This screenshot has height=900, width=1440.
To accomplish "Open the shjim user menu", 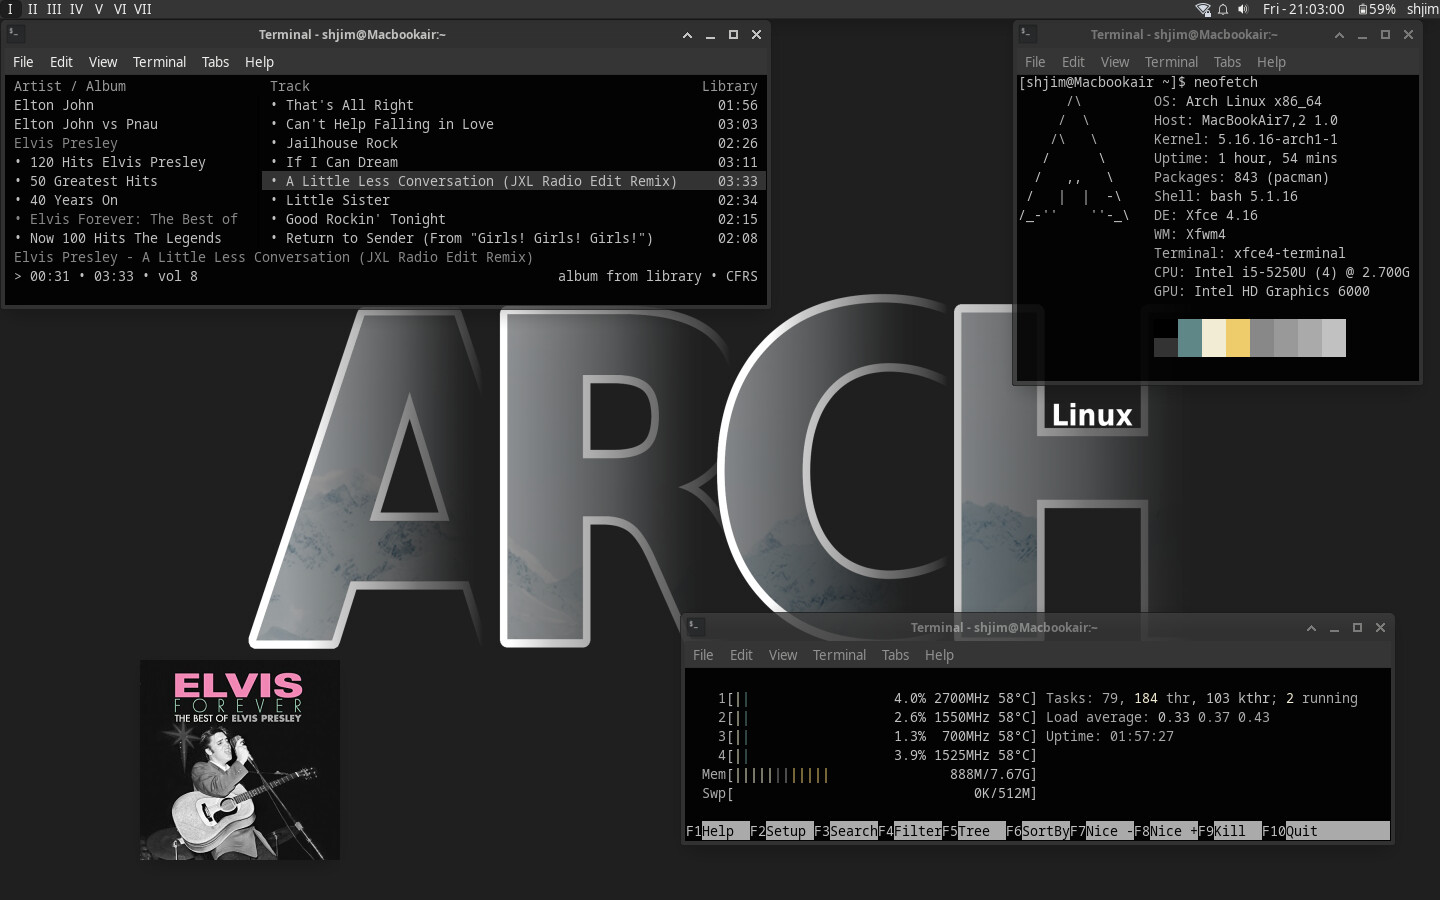I will (x=1422, y=9).
